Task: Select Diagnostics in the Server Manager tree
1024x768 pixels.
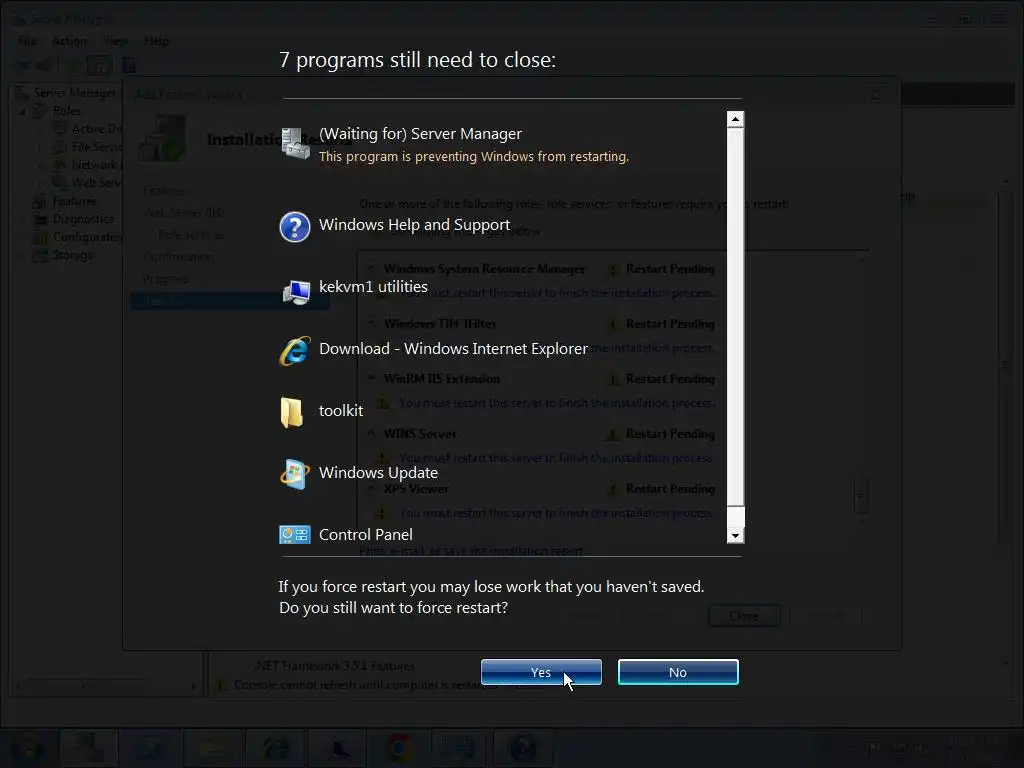Action: click(83, 219)
